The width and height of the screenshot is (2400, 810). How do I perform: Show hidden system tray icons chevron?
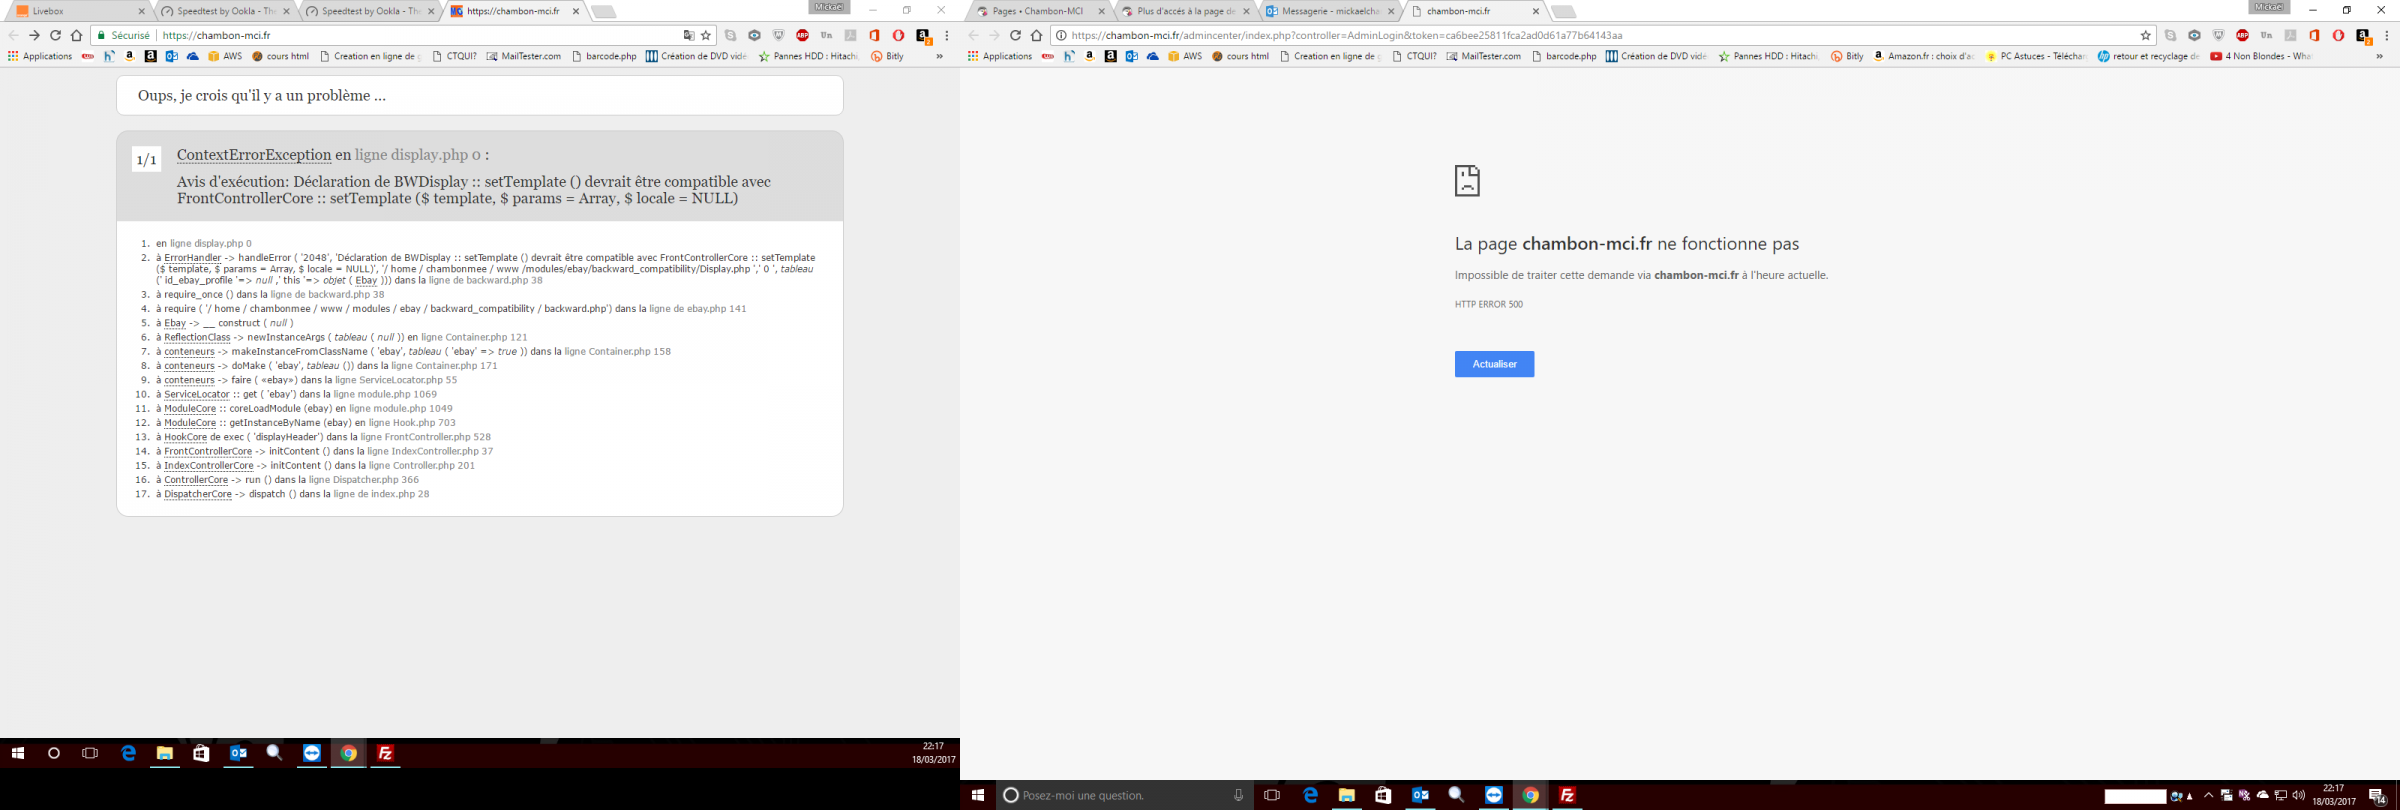pos(2208,795)
